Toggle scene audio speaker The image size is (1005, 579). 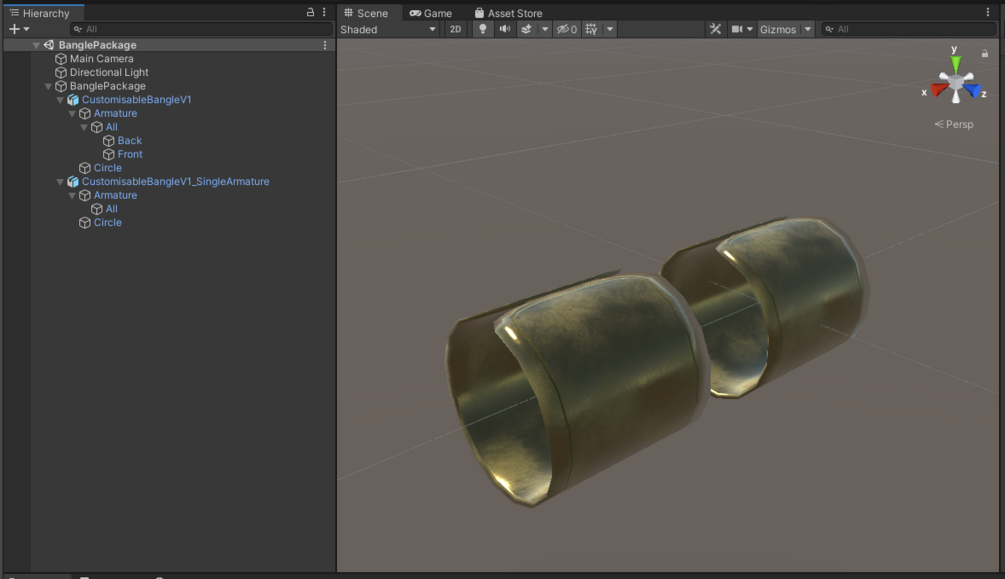505,29
